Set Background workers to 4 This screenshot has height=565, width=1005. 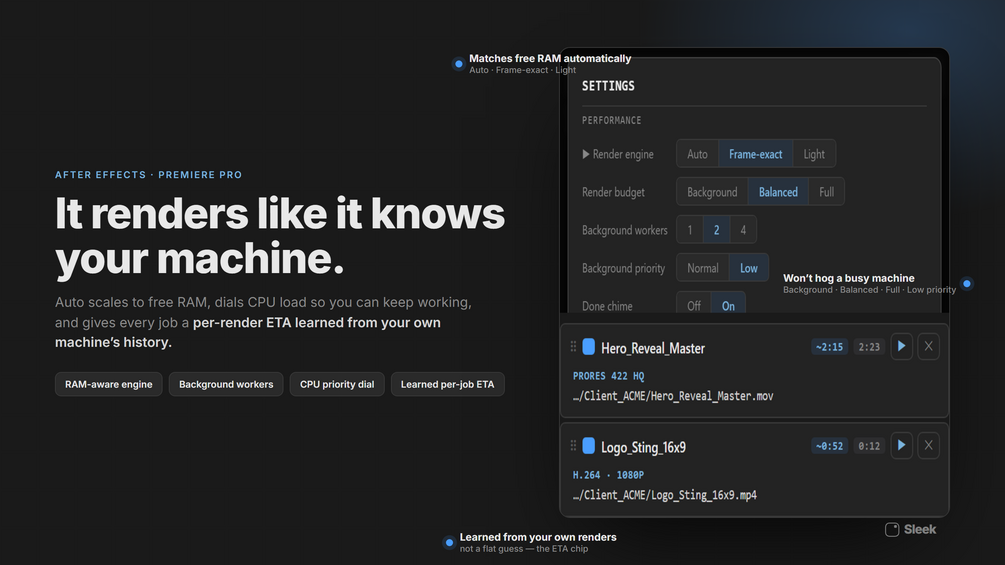pyautogui.click(x=743, y=230)
